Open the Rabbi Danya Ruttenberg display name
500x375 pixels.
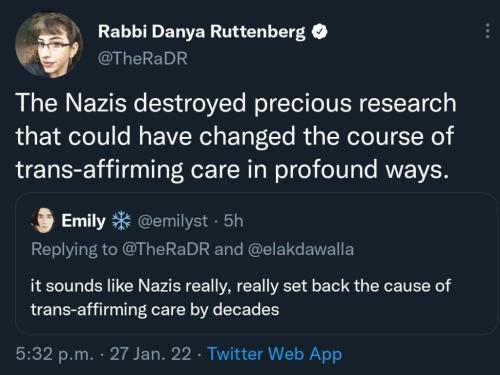pyautogui.click(x=201, y=32)
